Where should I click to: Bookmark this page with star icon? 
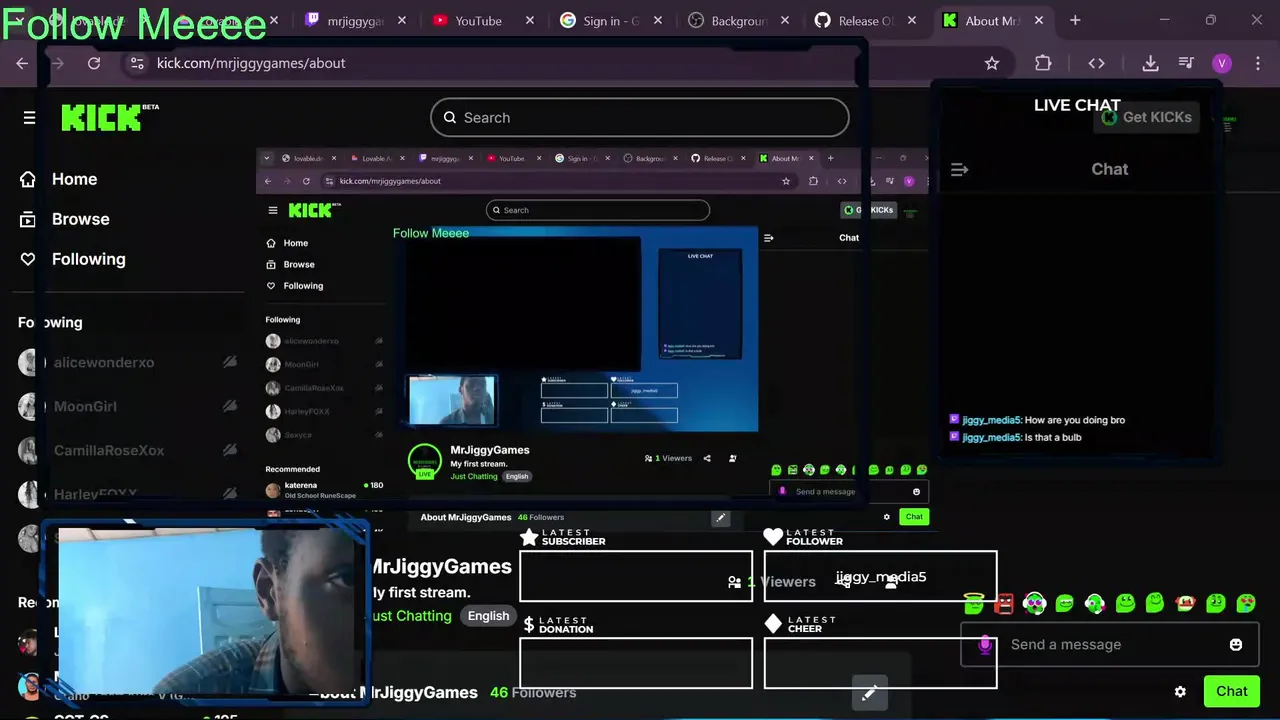[992, 63]
